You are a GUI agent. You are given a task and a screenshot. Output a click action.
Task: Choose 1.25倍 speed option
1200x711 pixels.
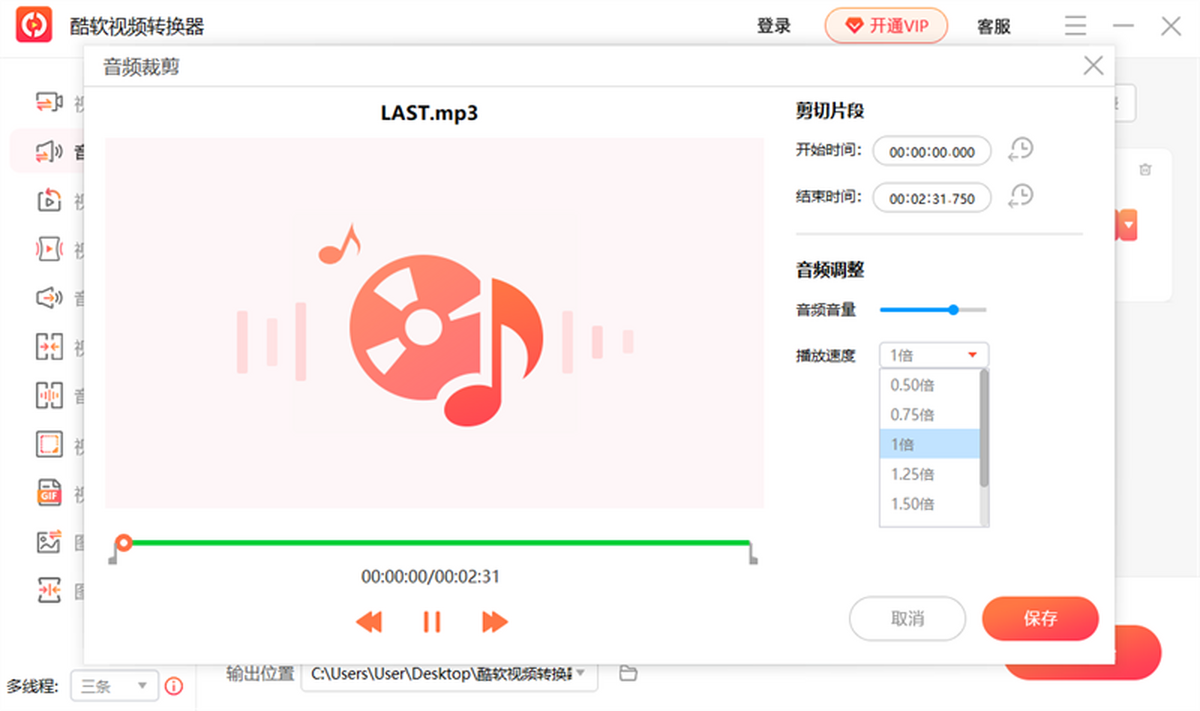pyautogui.click(x=912, y=474)
